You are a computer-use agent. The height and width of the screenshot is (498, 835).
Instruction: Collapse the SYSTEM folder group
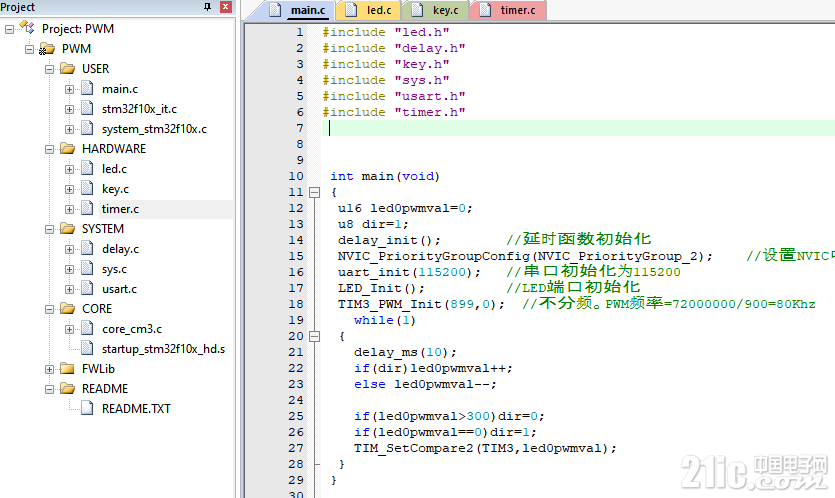pos(50,230)
